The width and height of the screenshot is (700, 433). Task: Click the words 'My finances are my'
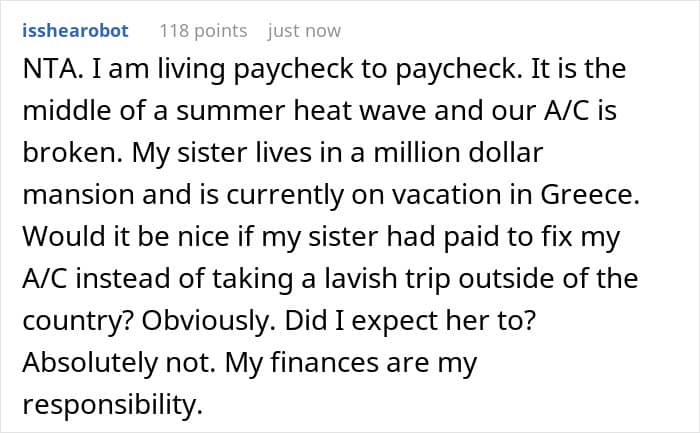[x=351, y=363]
